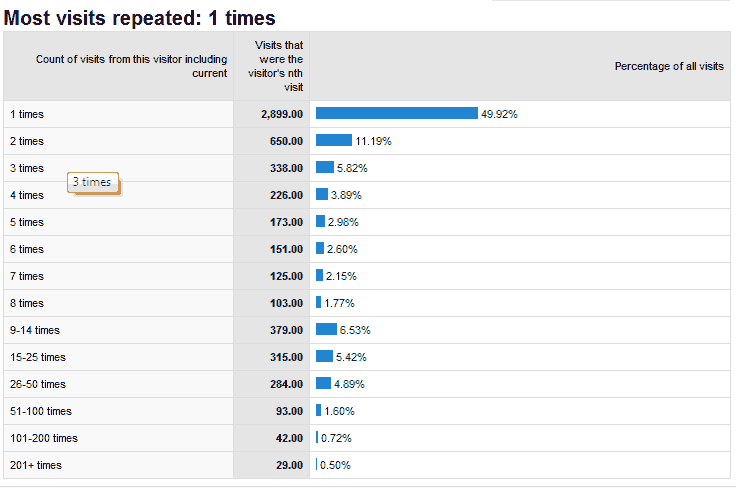Click the '15-25 times' row label
The width and height of the screenshot is (736, 488).
point(37,357)
